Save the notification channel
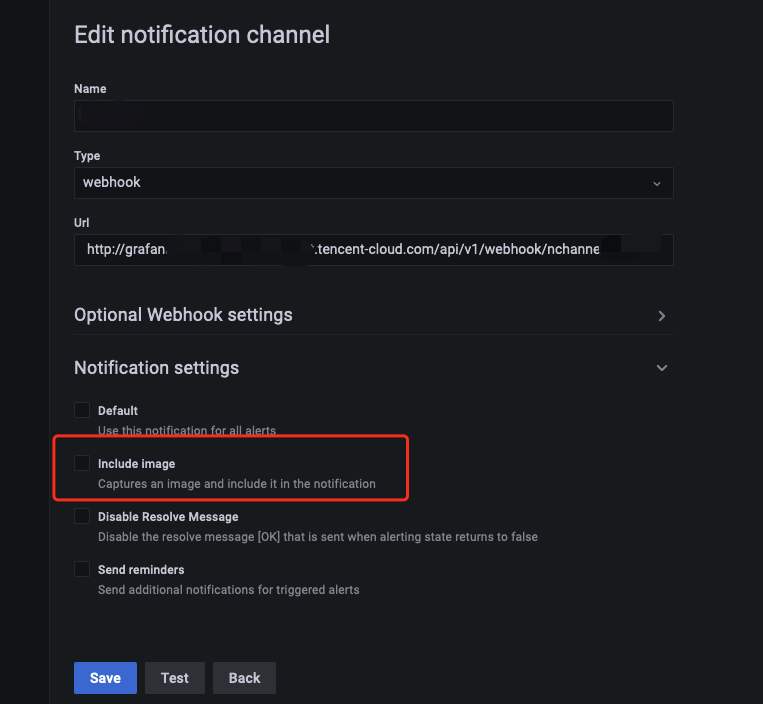Screen dimensions: 763x704 (105, 677)
